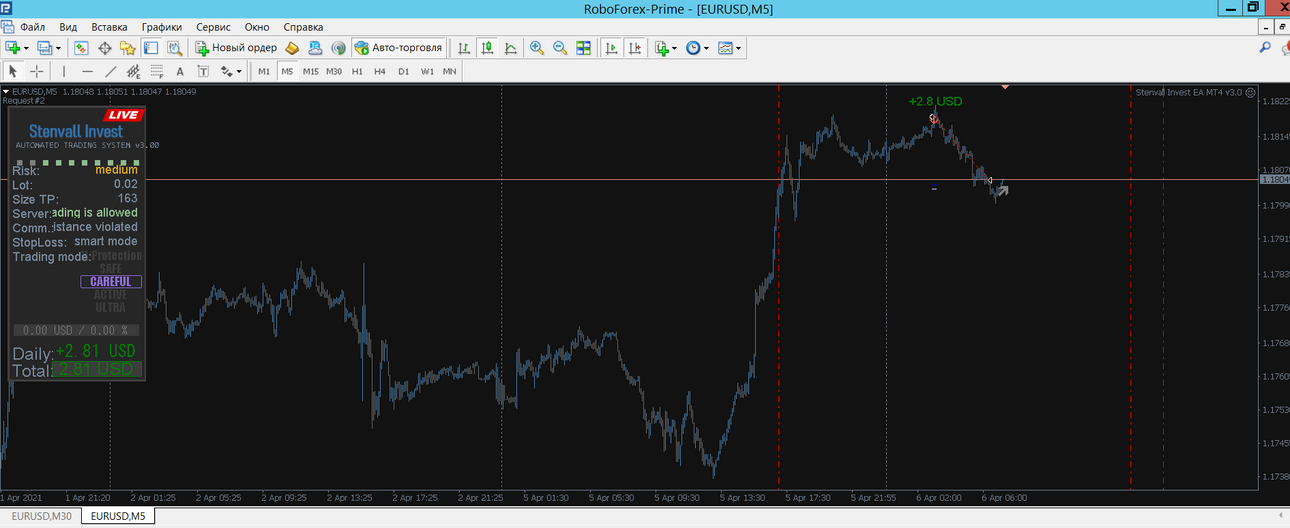Show the Navigator star-folder icon
This screenshot has height=528, width=1290.
127,47
